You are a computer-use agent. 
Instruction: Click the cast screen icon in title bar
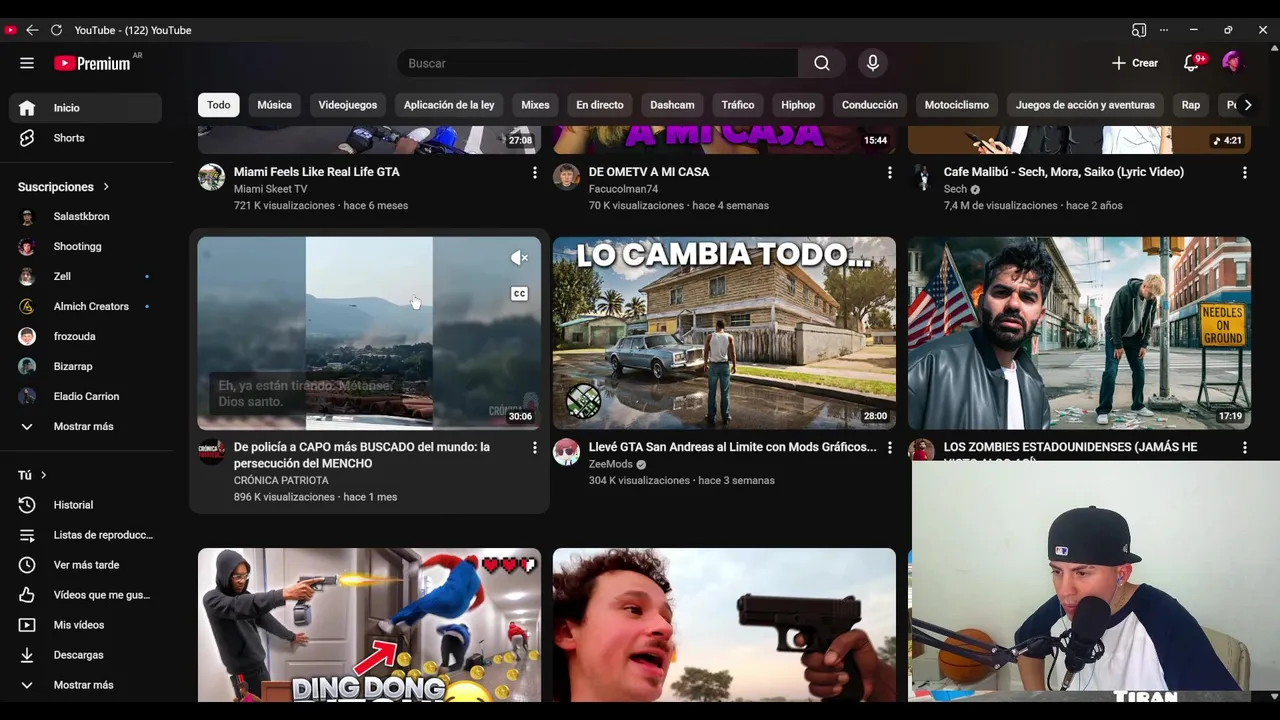click(x=1138, y=30)
